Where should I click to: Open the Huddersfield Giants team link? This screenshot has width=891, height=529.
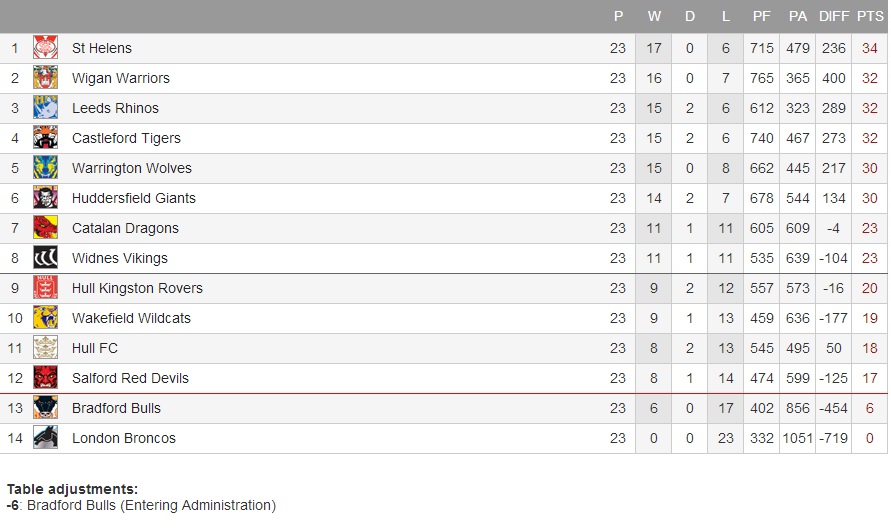(x=134, y=198)
